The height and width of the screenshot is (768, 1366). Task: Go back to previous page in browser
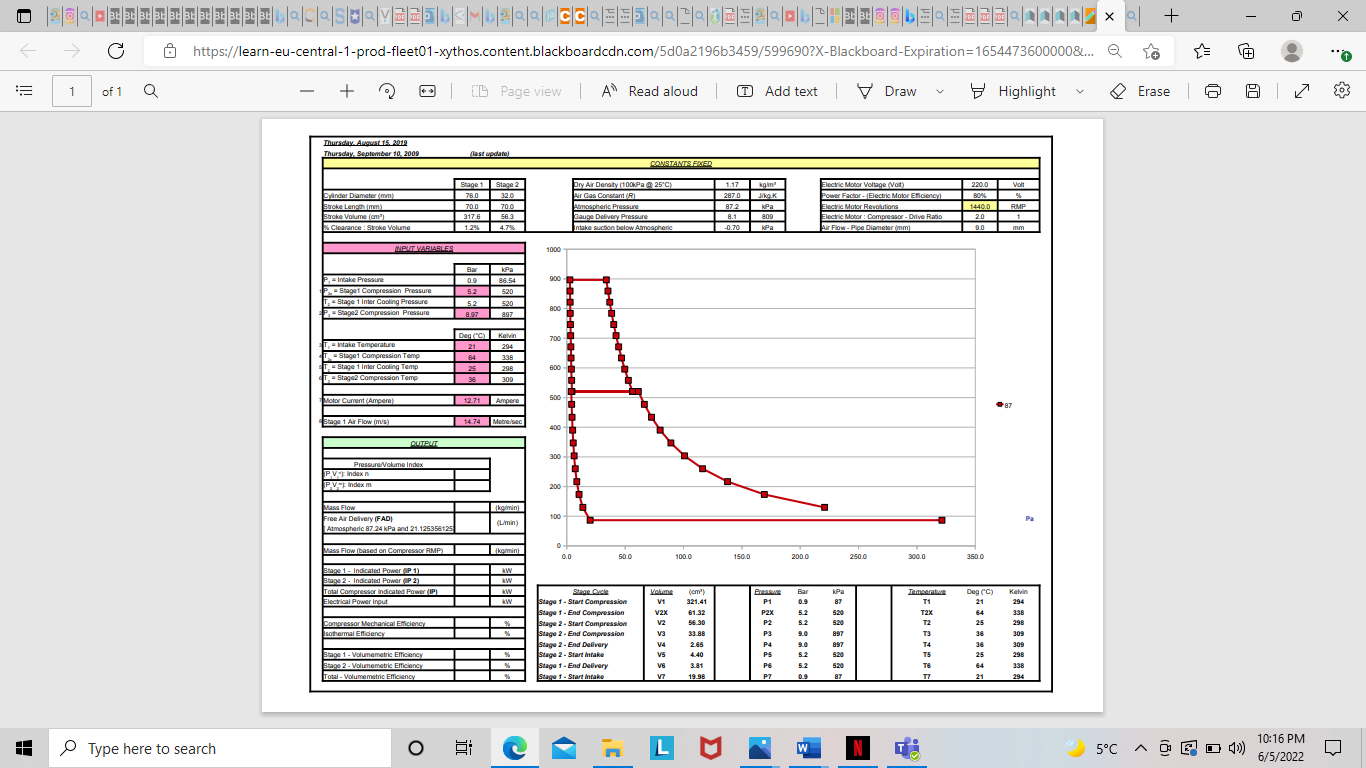(28, 51)
